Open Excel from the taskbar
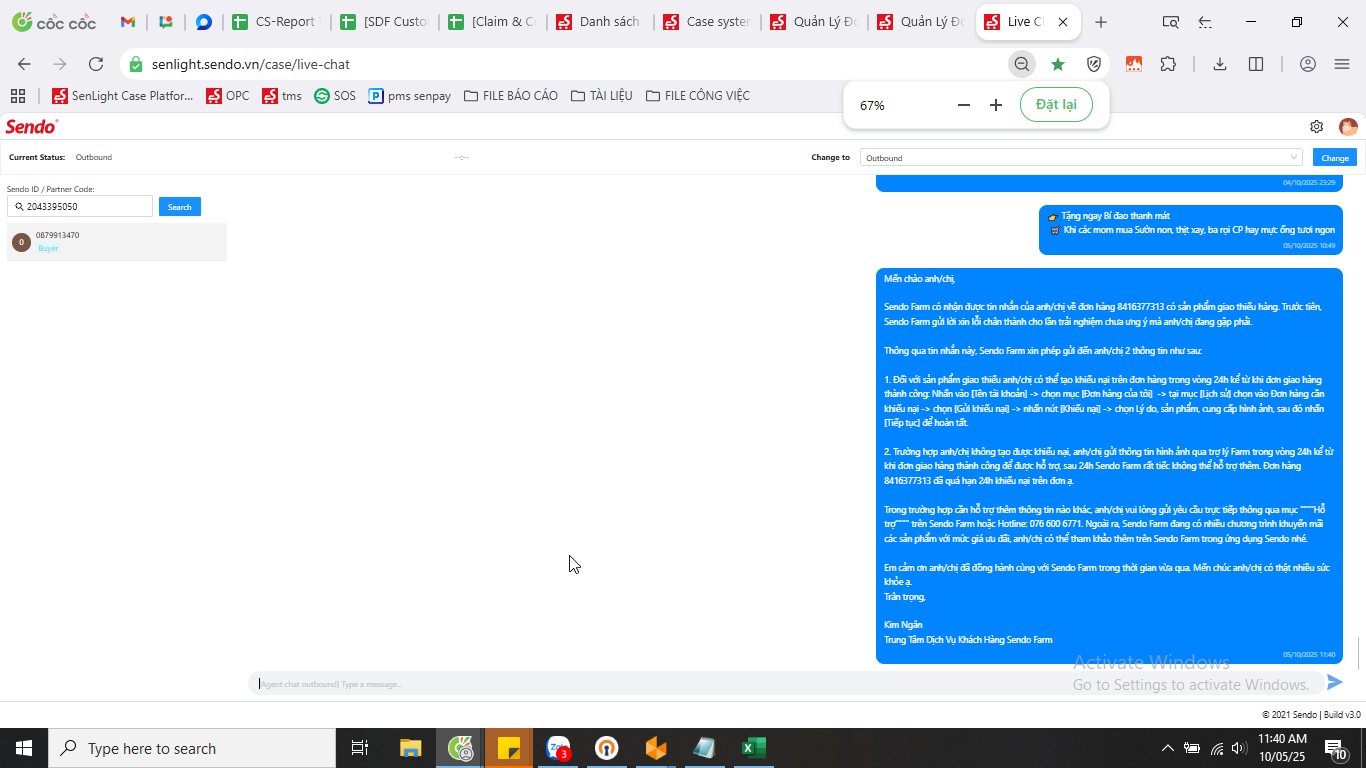 pos(753,748)
